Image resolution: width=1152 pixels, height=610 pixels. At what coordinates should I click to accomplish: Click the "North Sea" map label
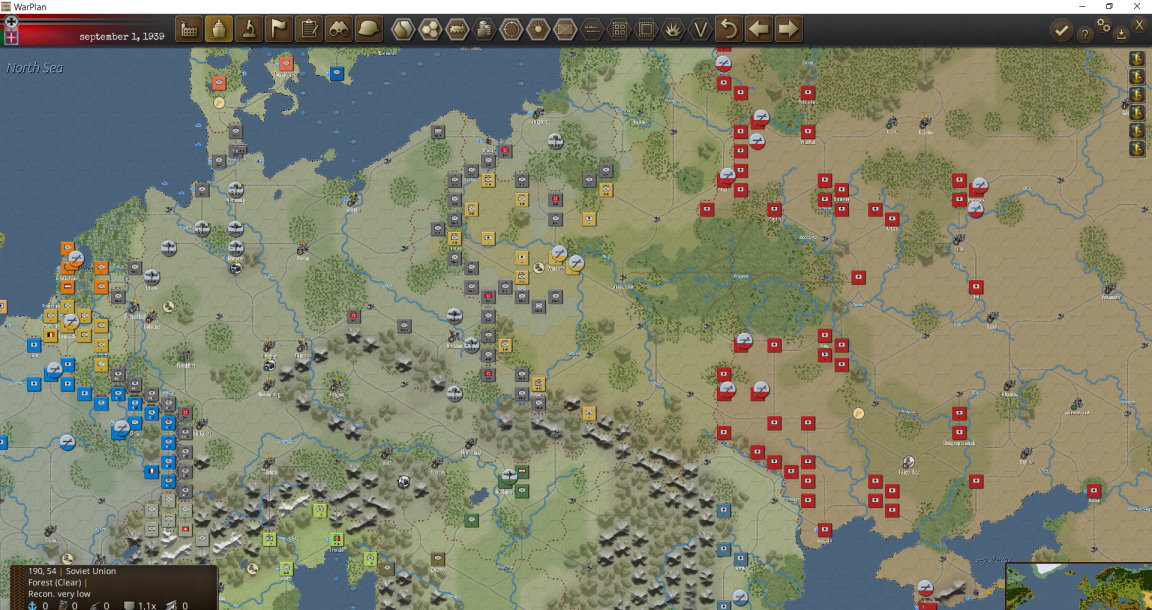tap(35, 68)
